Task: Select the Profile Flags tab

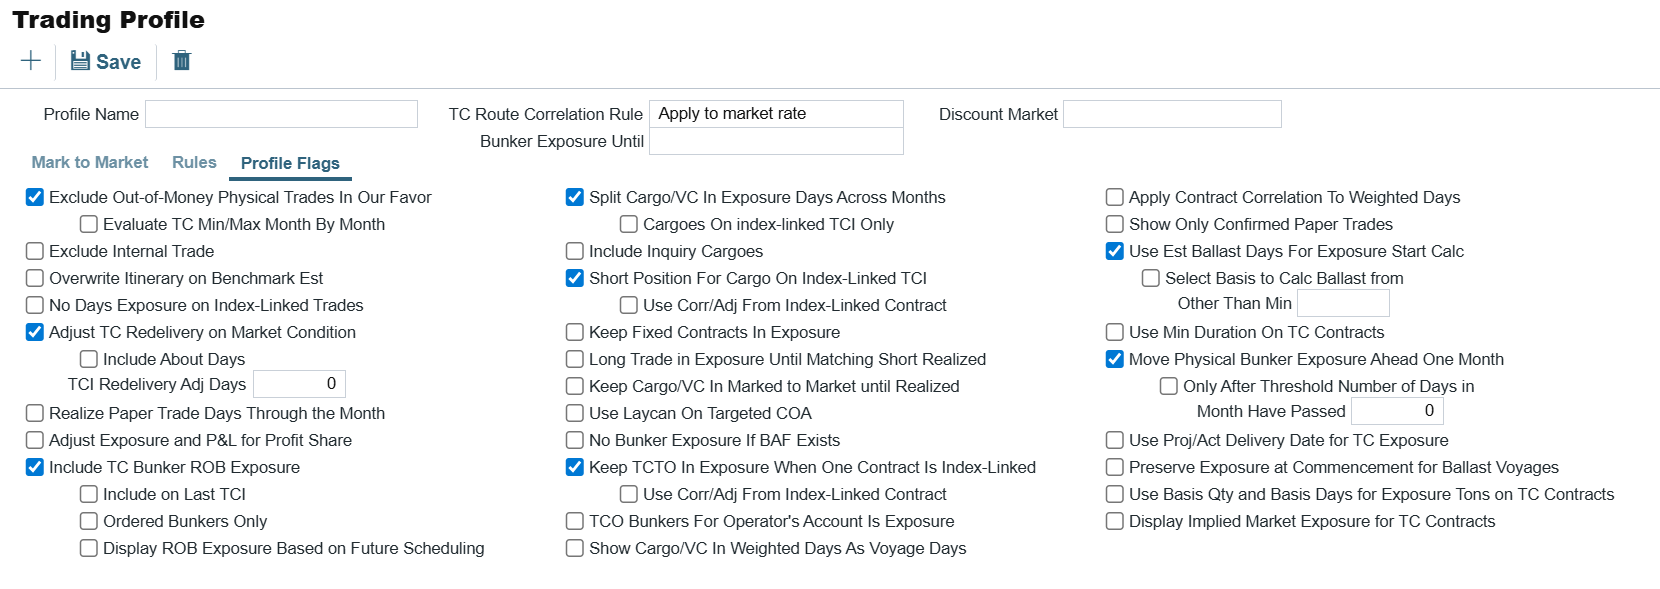Action: (x=290, y=163)
